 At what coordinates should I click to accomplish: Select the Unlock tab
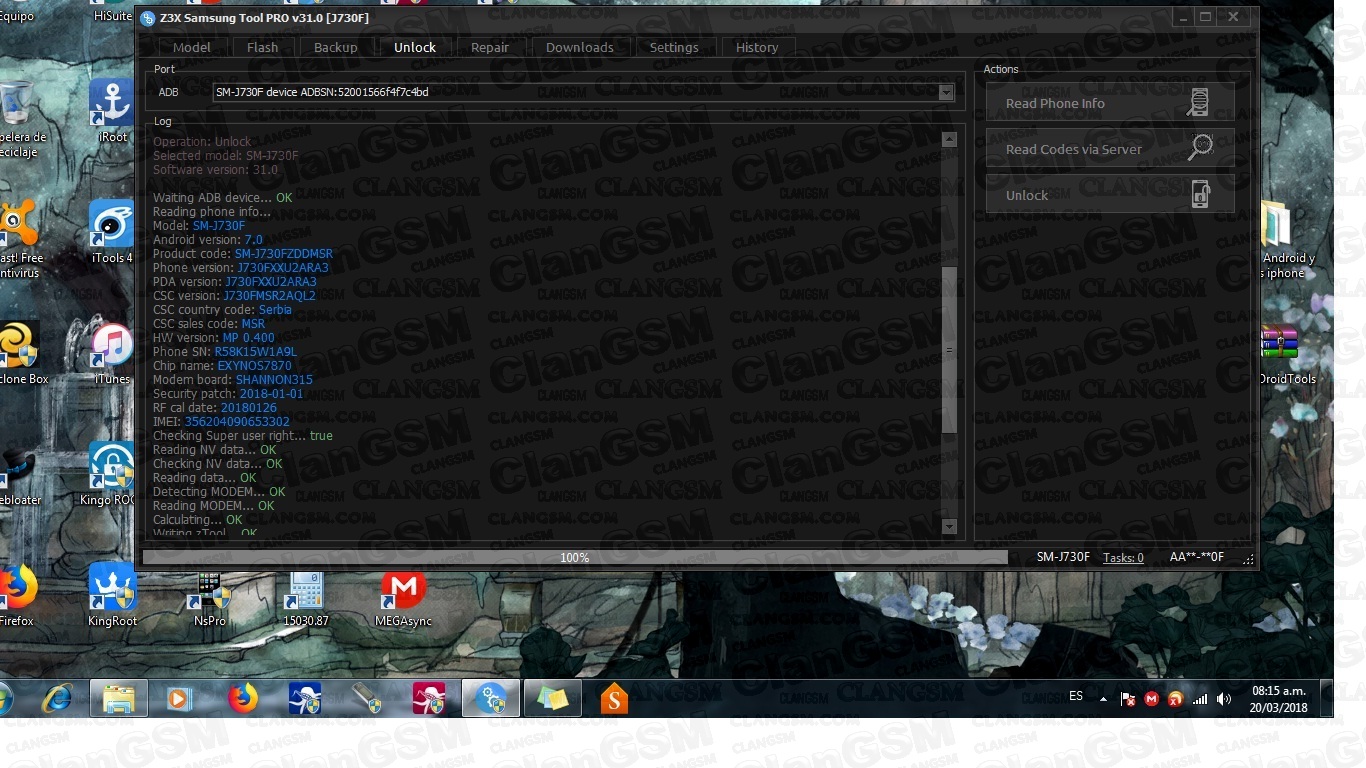click(414, 47)
